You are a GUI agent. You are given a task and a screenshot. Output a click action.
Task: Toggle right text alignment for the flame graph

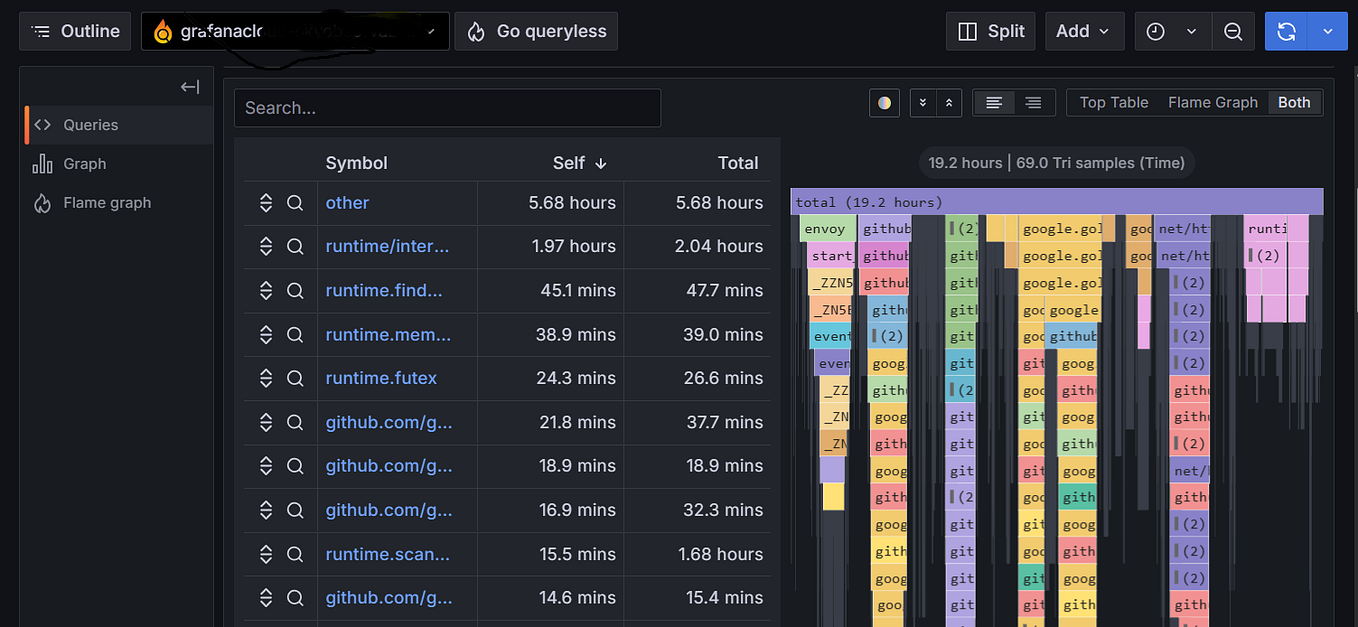click(x=1030, y=102)
